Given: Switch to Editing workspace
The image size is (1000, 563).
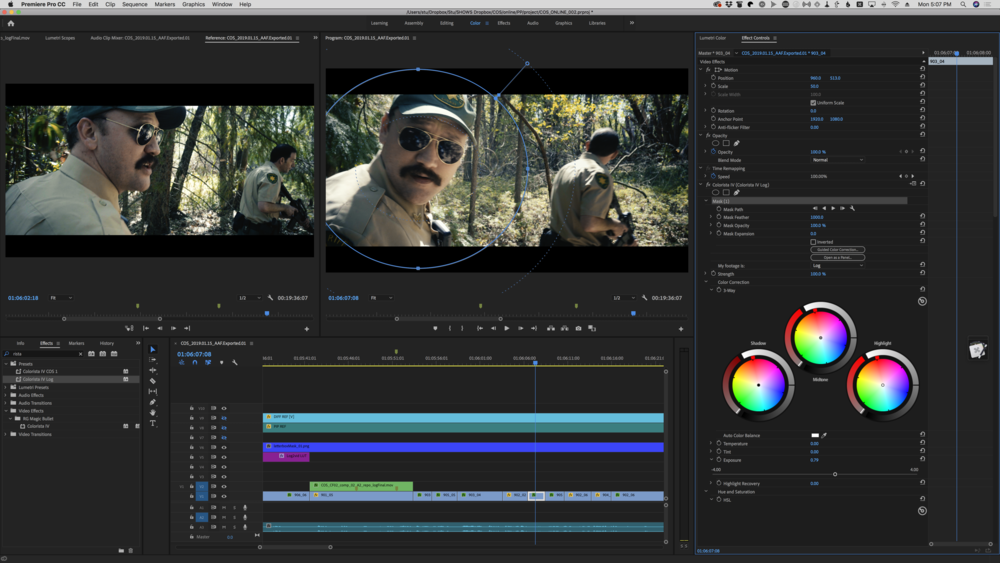Looking at the screenshot, I should (x=446, y=23).
